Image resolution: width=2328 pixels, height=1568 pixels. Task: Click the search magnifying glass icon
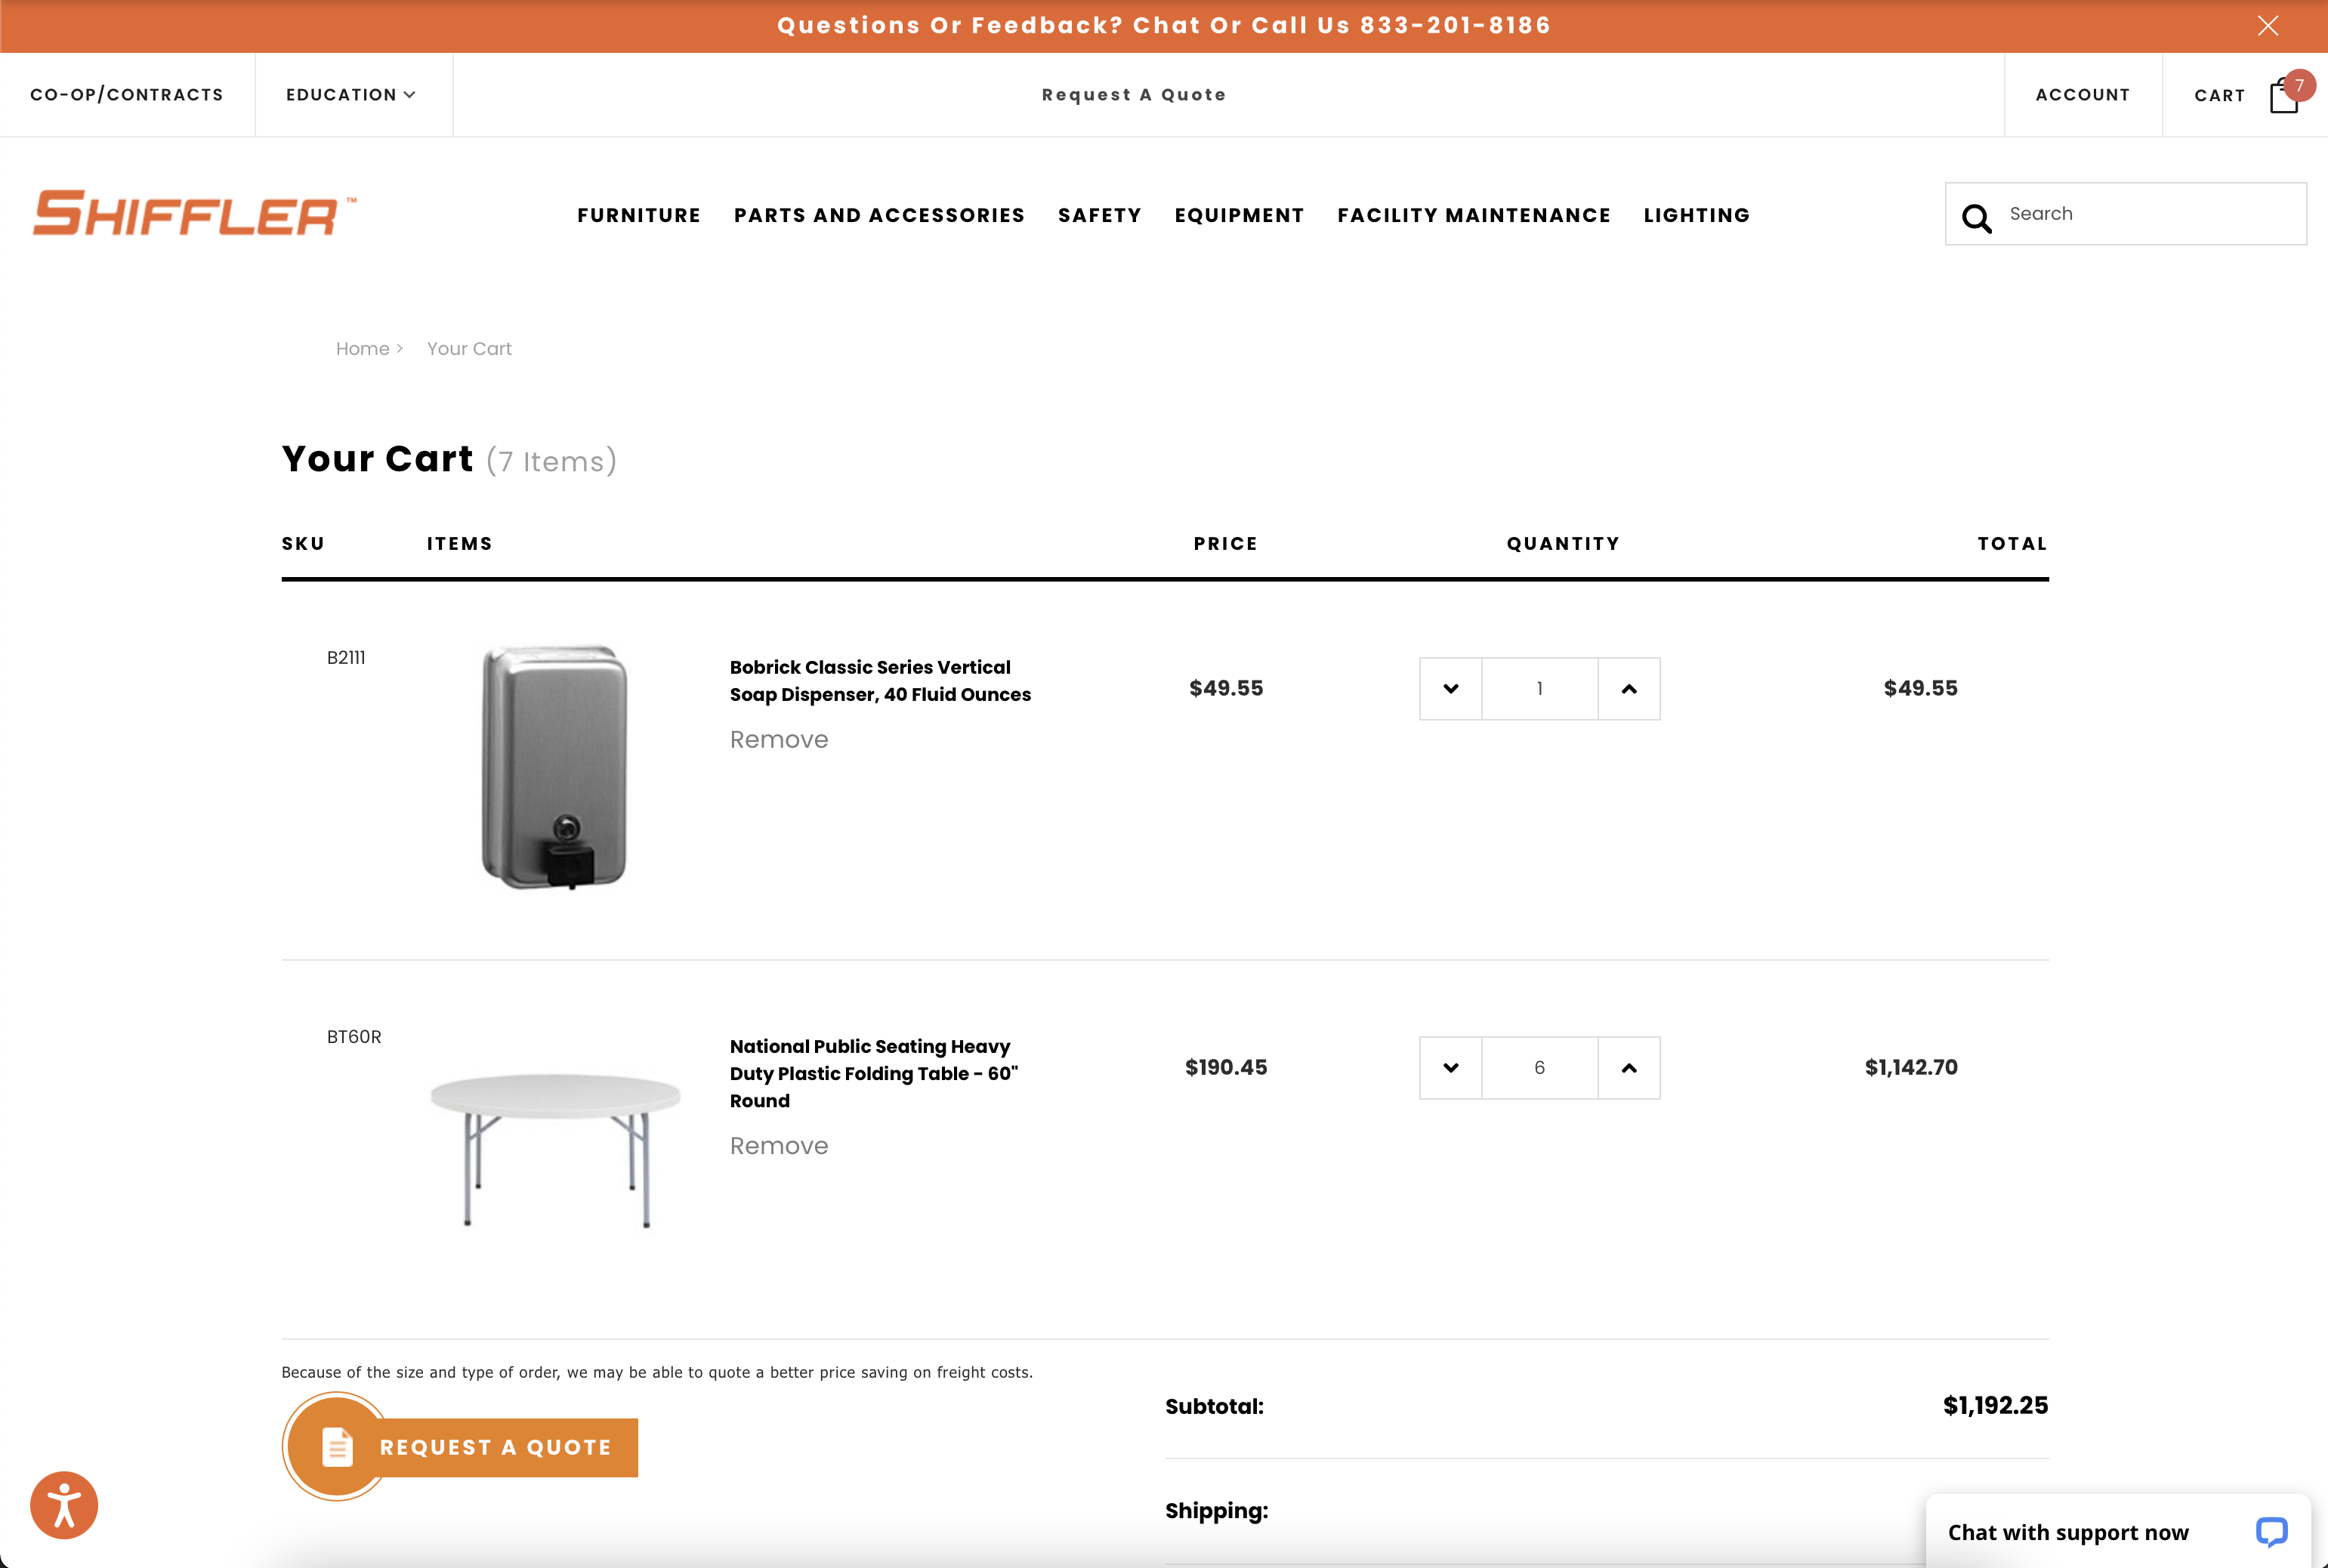coord(1976,217)
